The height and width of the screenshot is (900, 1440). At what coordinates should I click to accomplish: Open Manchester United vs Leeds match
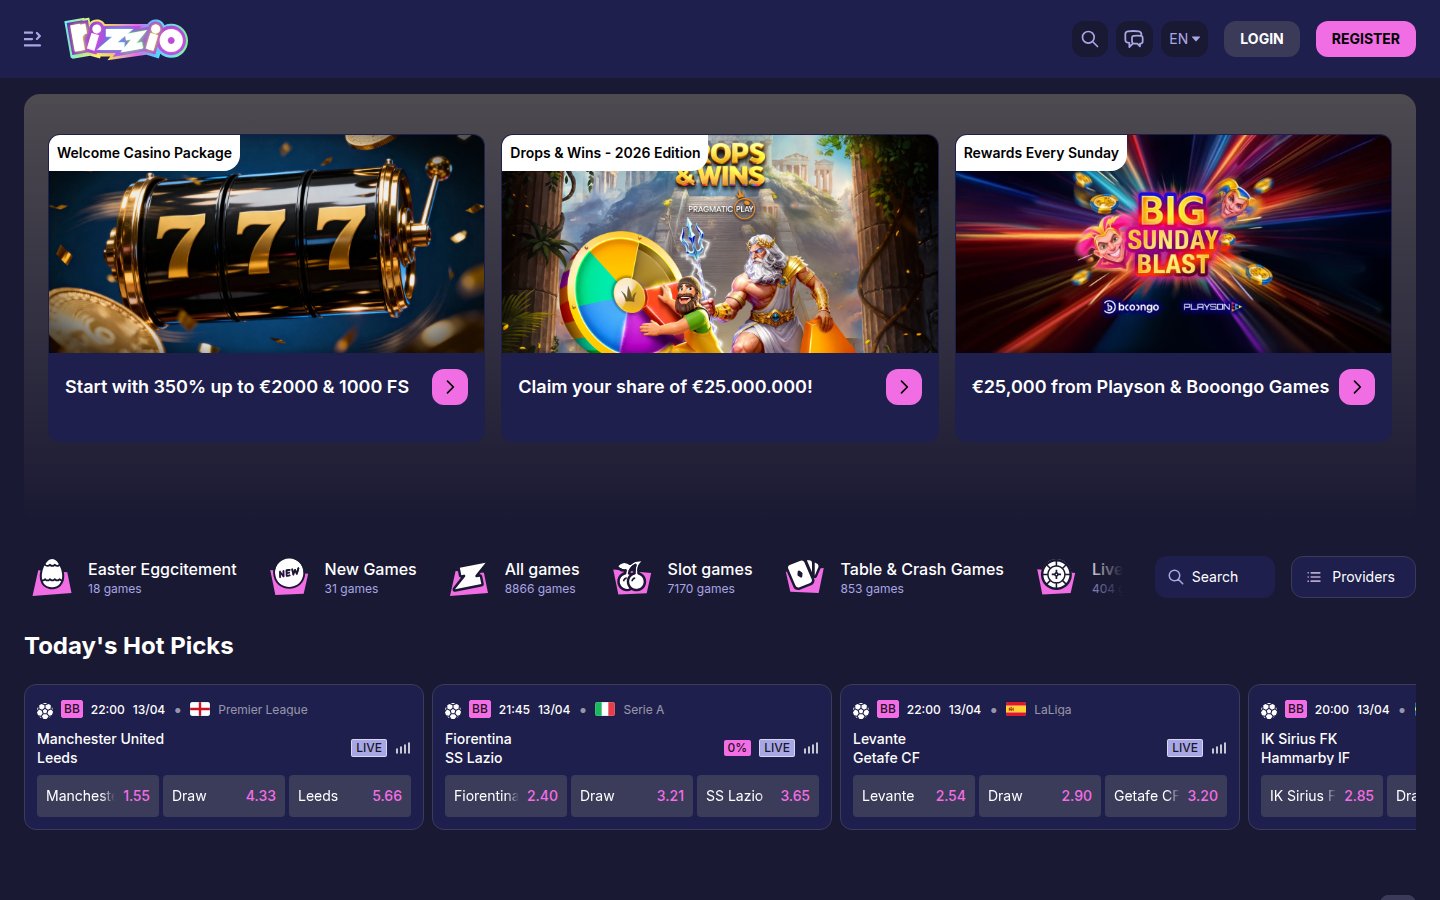(x=100, y=748)
